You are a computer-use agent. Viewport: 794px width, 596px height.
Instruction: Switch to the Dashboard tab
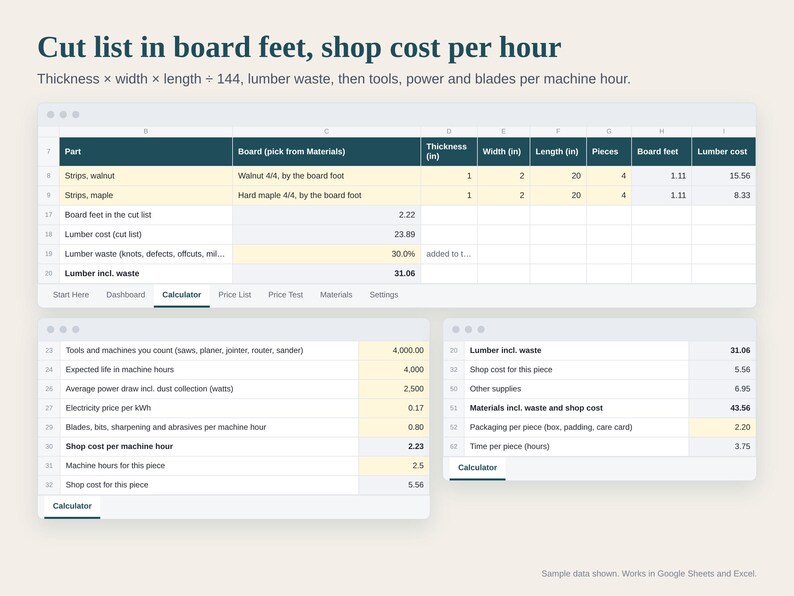(126, 295)
